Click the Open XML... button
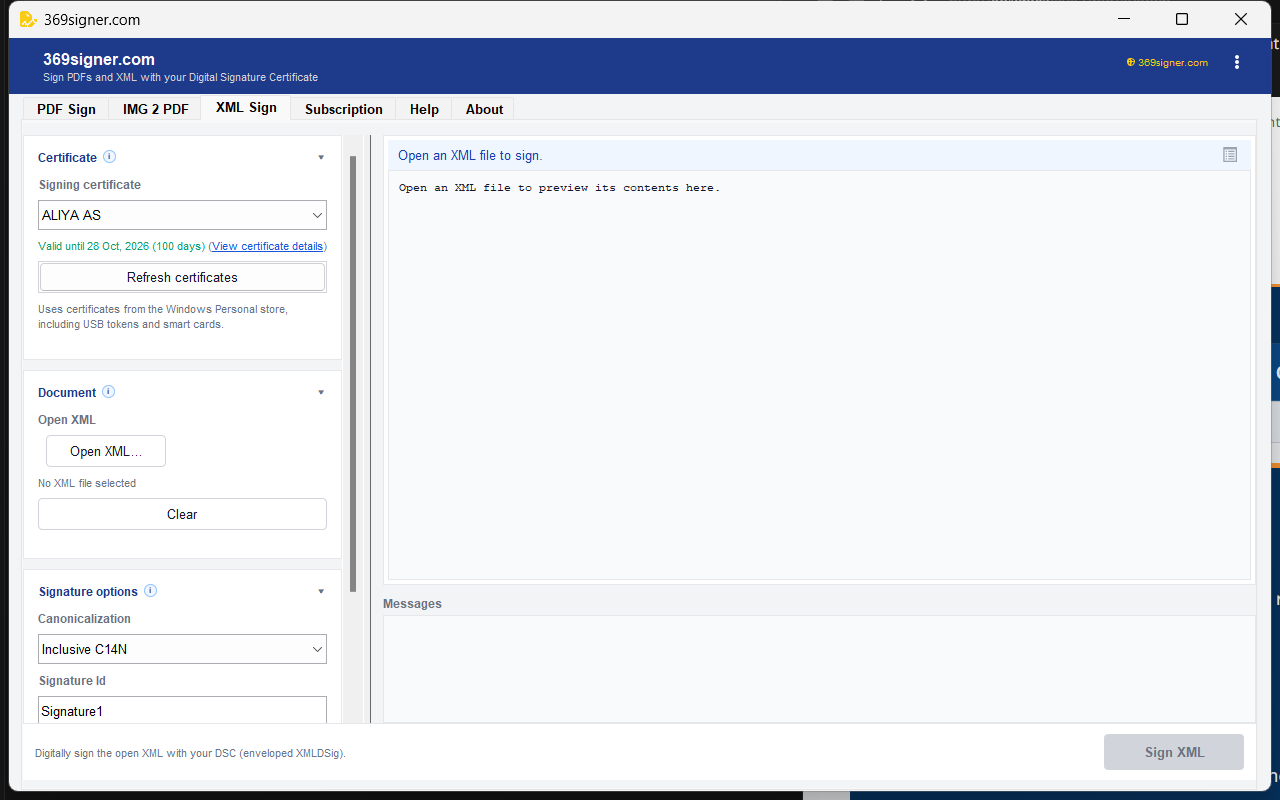Image resolution: width=1280 pixels, height=800 pixels. coord(106,451)
